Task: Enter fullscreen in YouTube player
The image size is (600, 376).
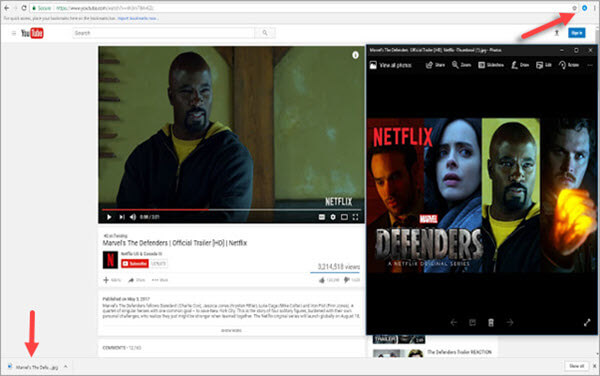Action: click(x=355, y=217)
